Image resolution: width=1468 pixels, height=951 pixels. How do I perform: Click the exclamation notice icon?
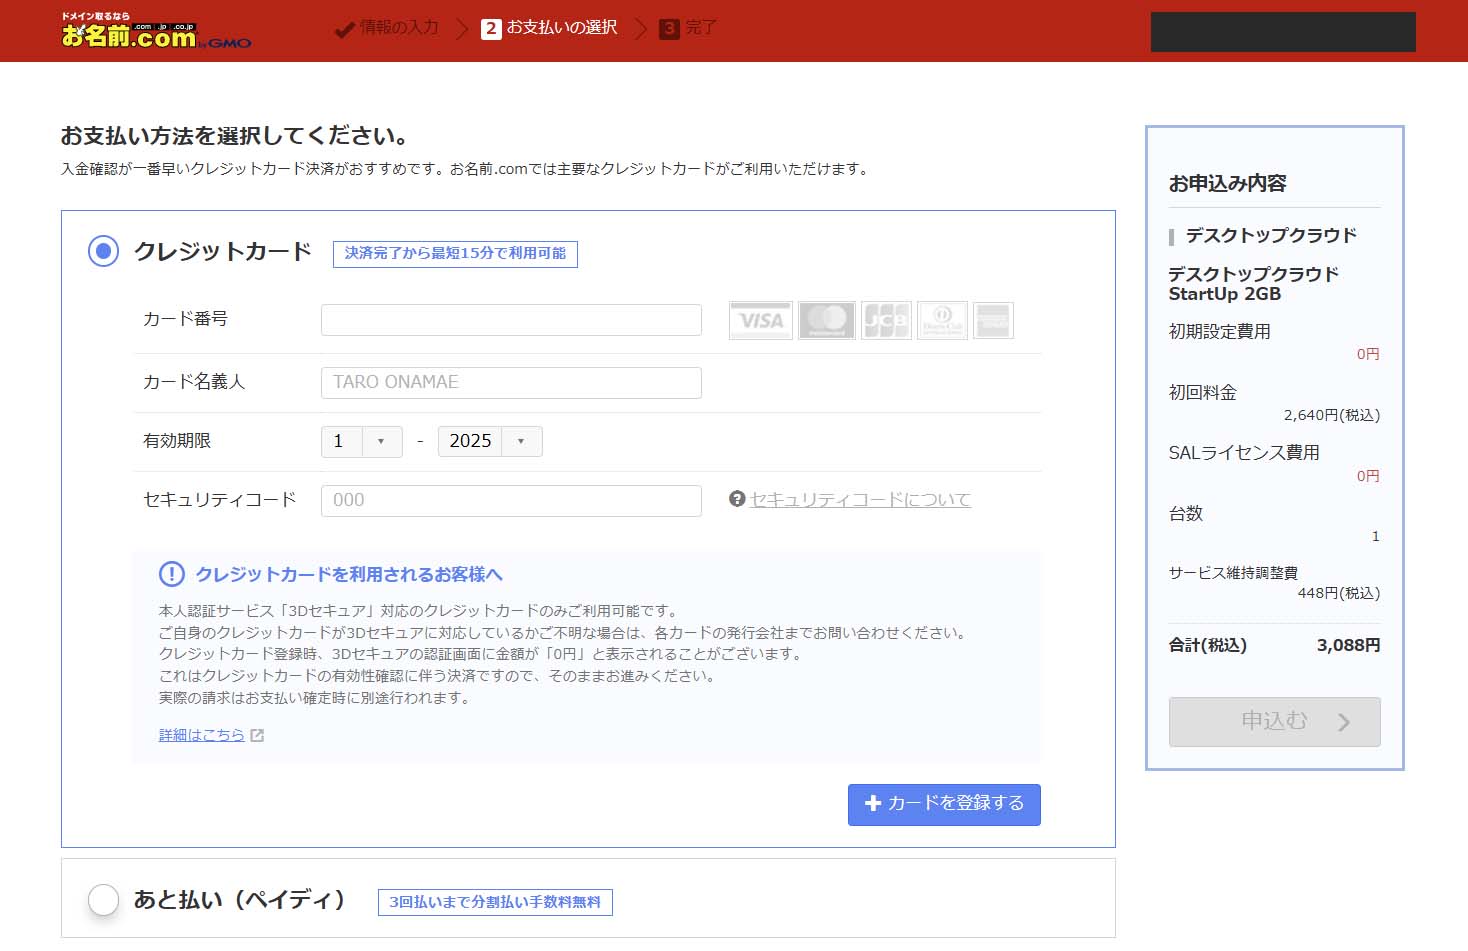[172, 574]
